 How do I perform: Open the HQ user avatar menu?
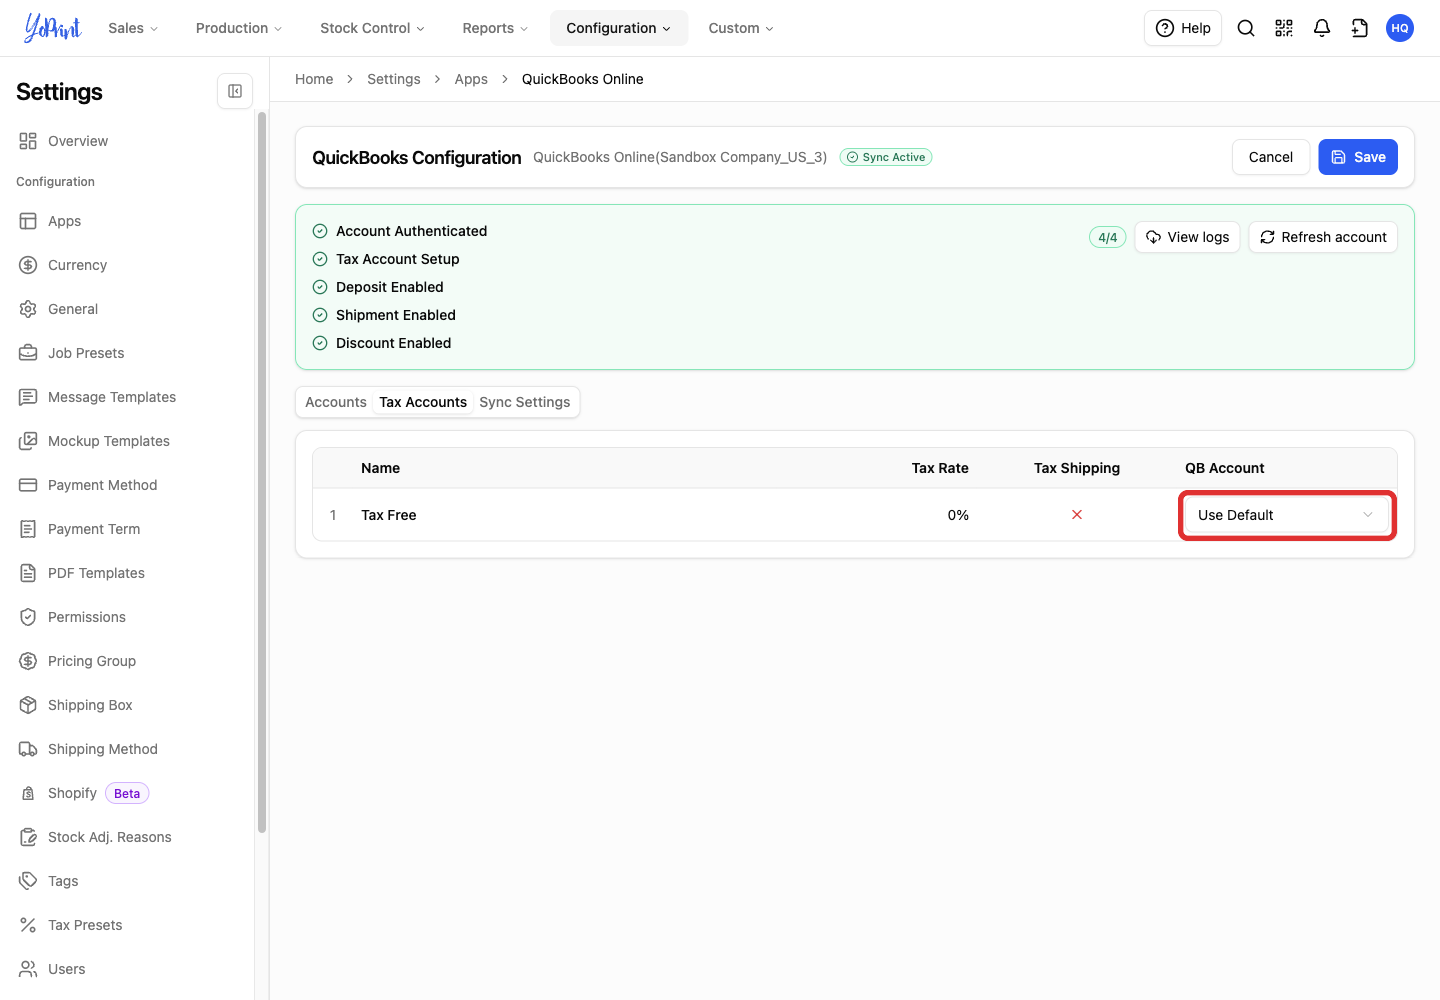[1400, 28]
